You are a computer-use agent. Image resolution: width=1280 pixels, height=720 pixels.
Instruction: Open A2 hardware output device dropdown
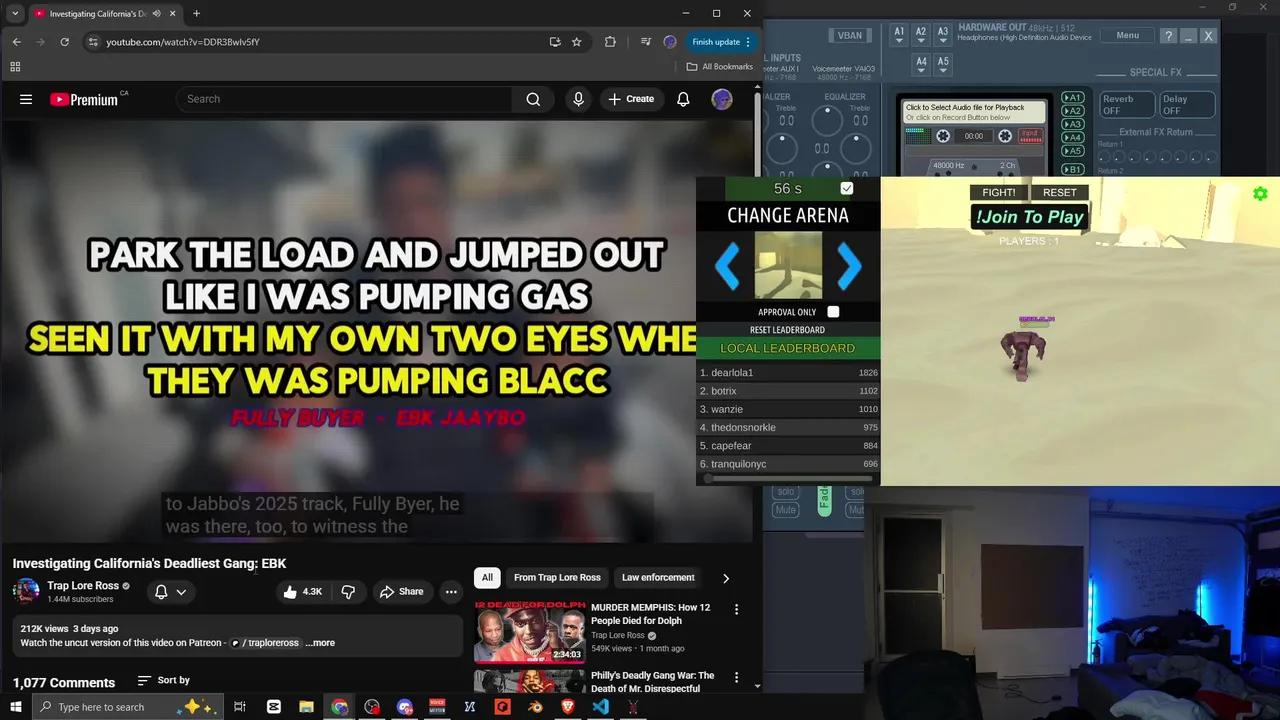click(x=921, y=34)
